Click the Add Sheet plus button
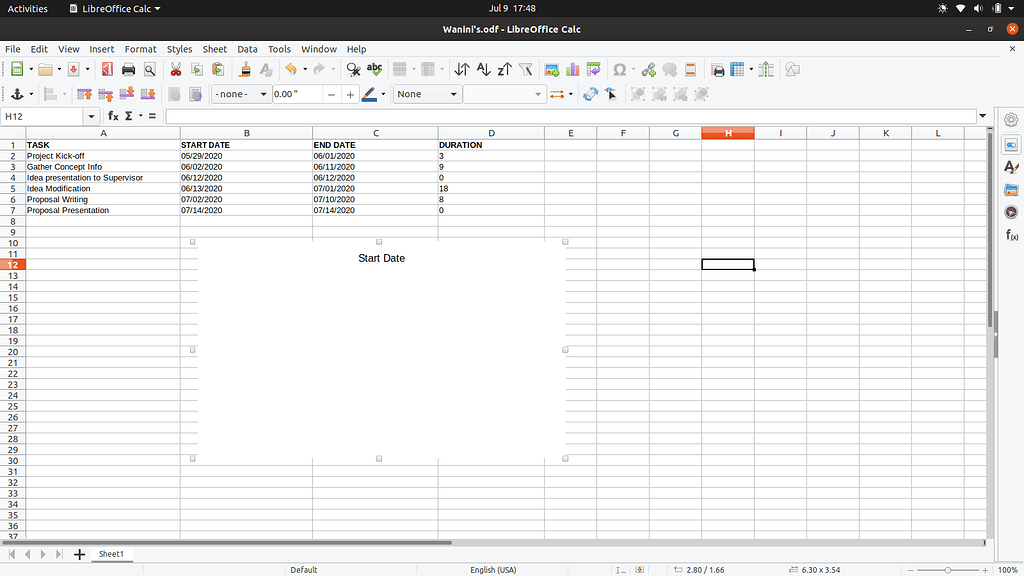Image resolution: width=1024 pixels, height=576 pixels. pyautogui.click(x=79, y=554)
